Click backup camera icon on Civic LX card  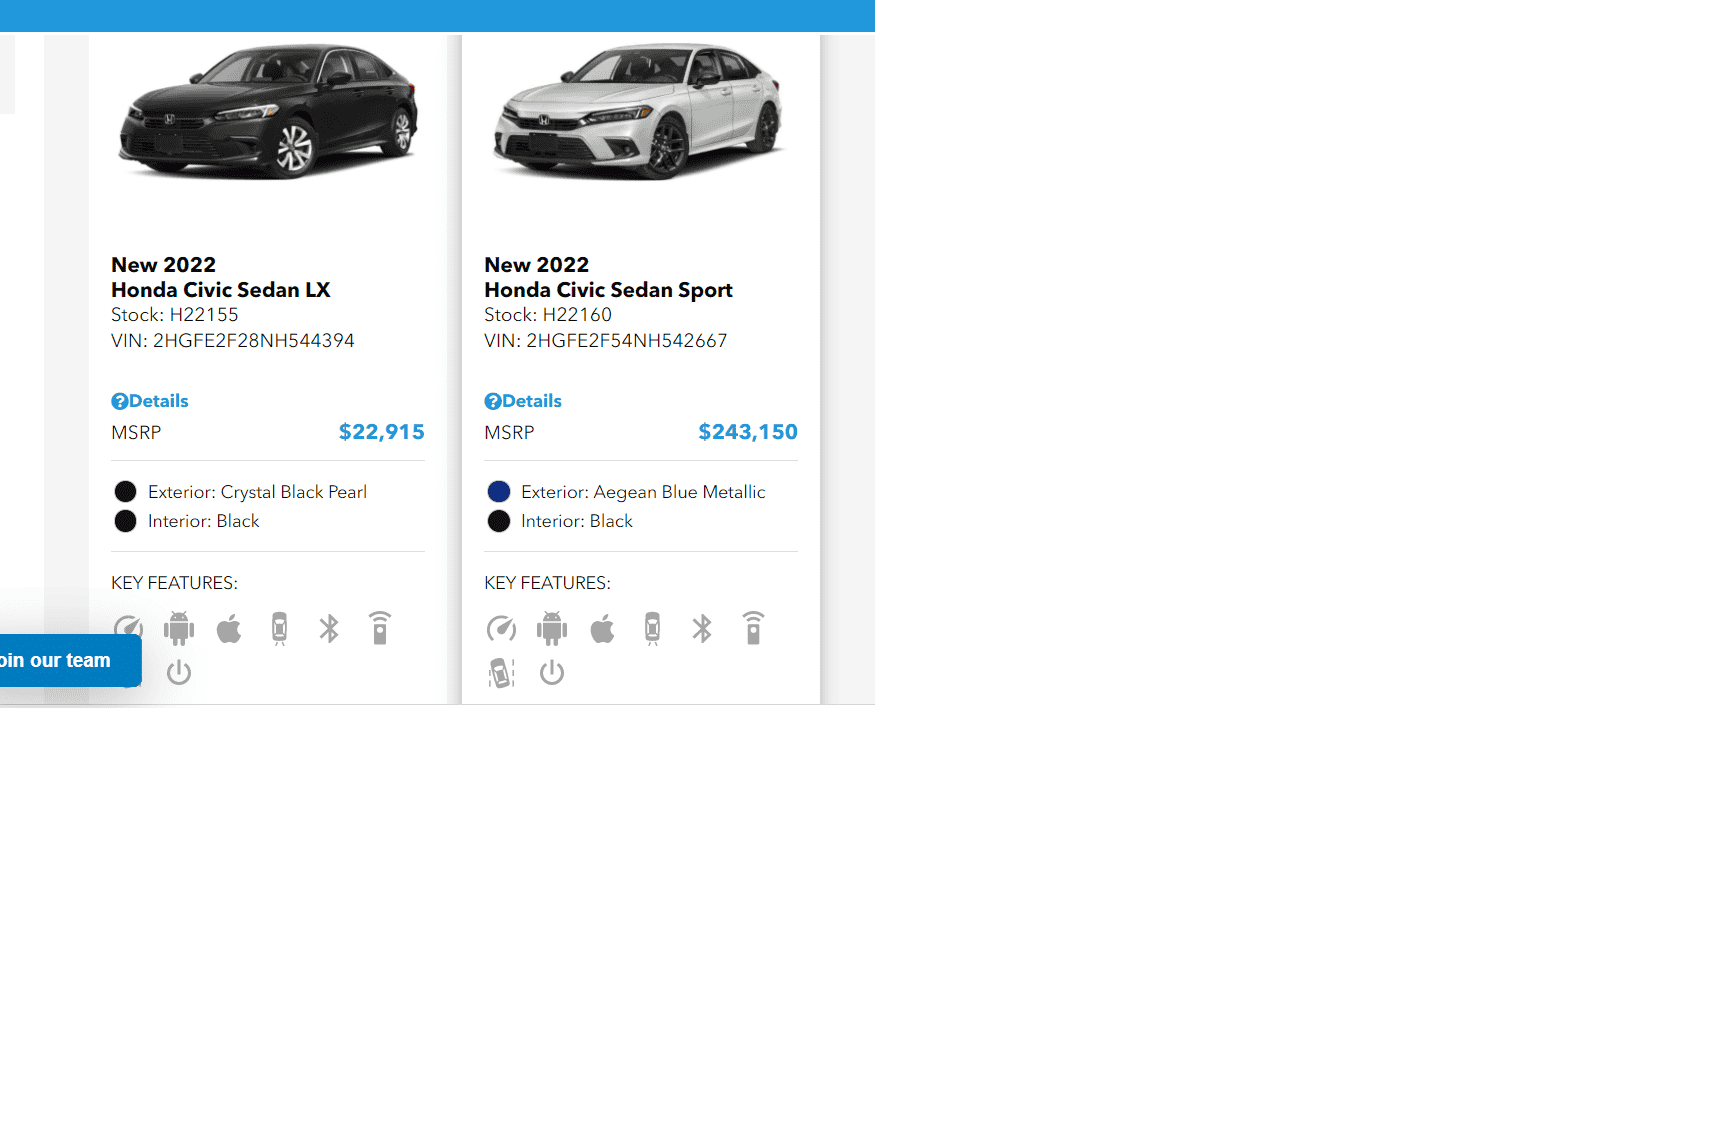[x=280, y=629]
